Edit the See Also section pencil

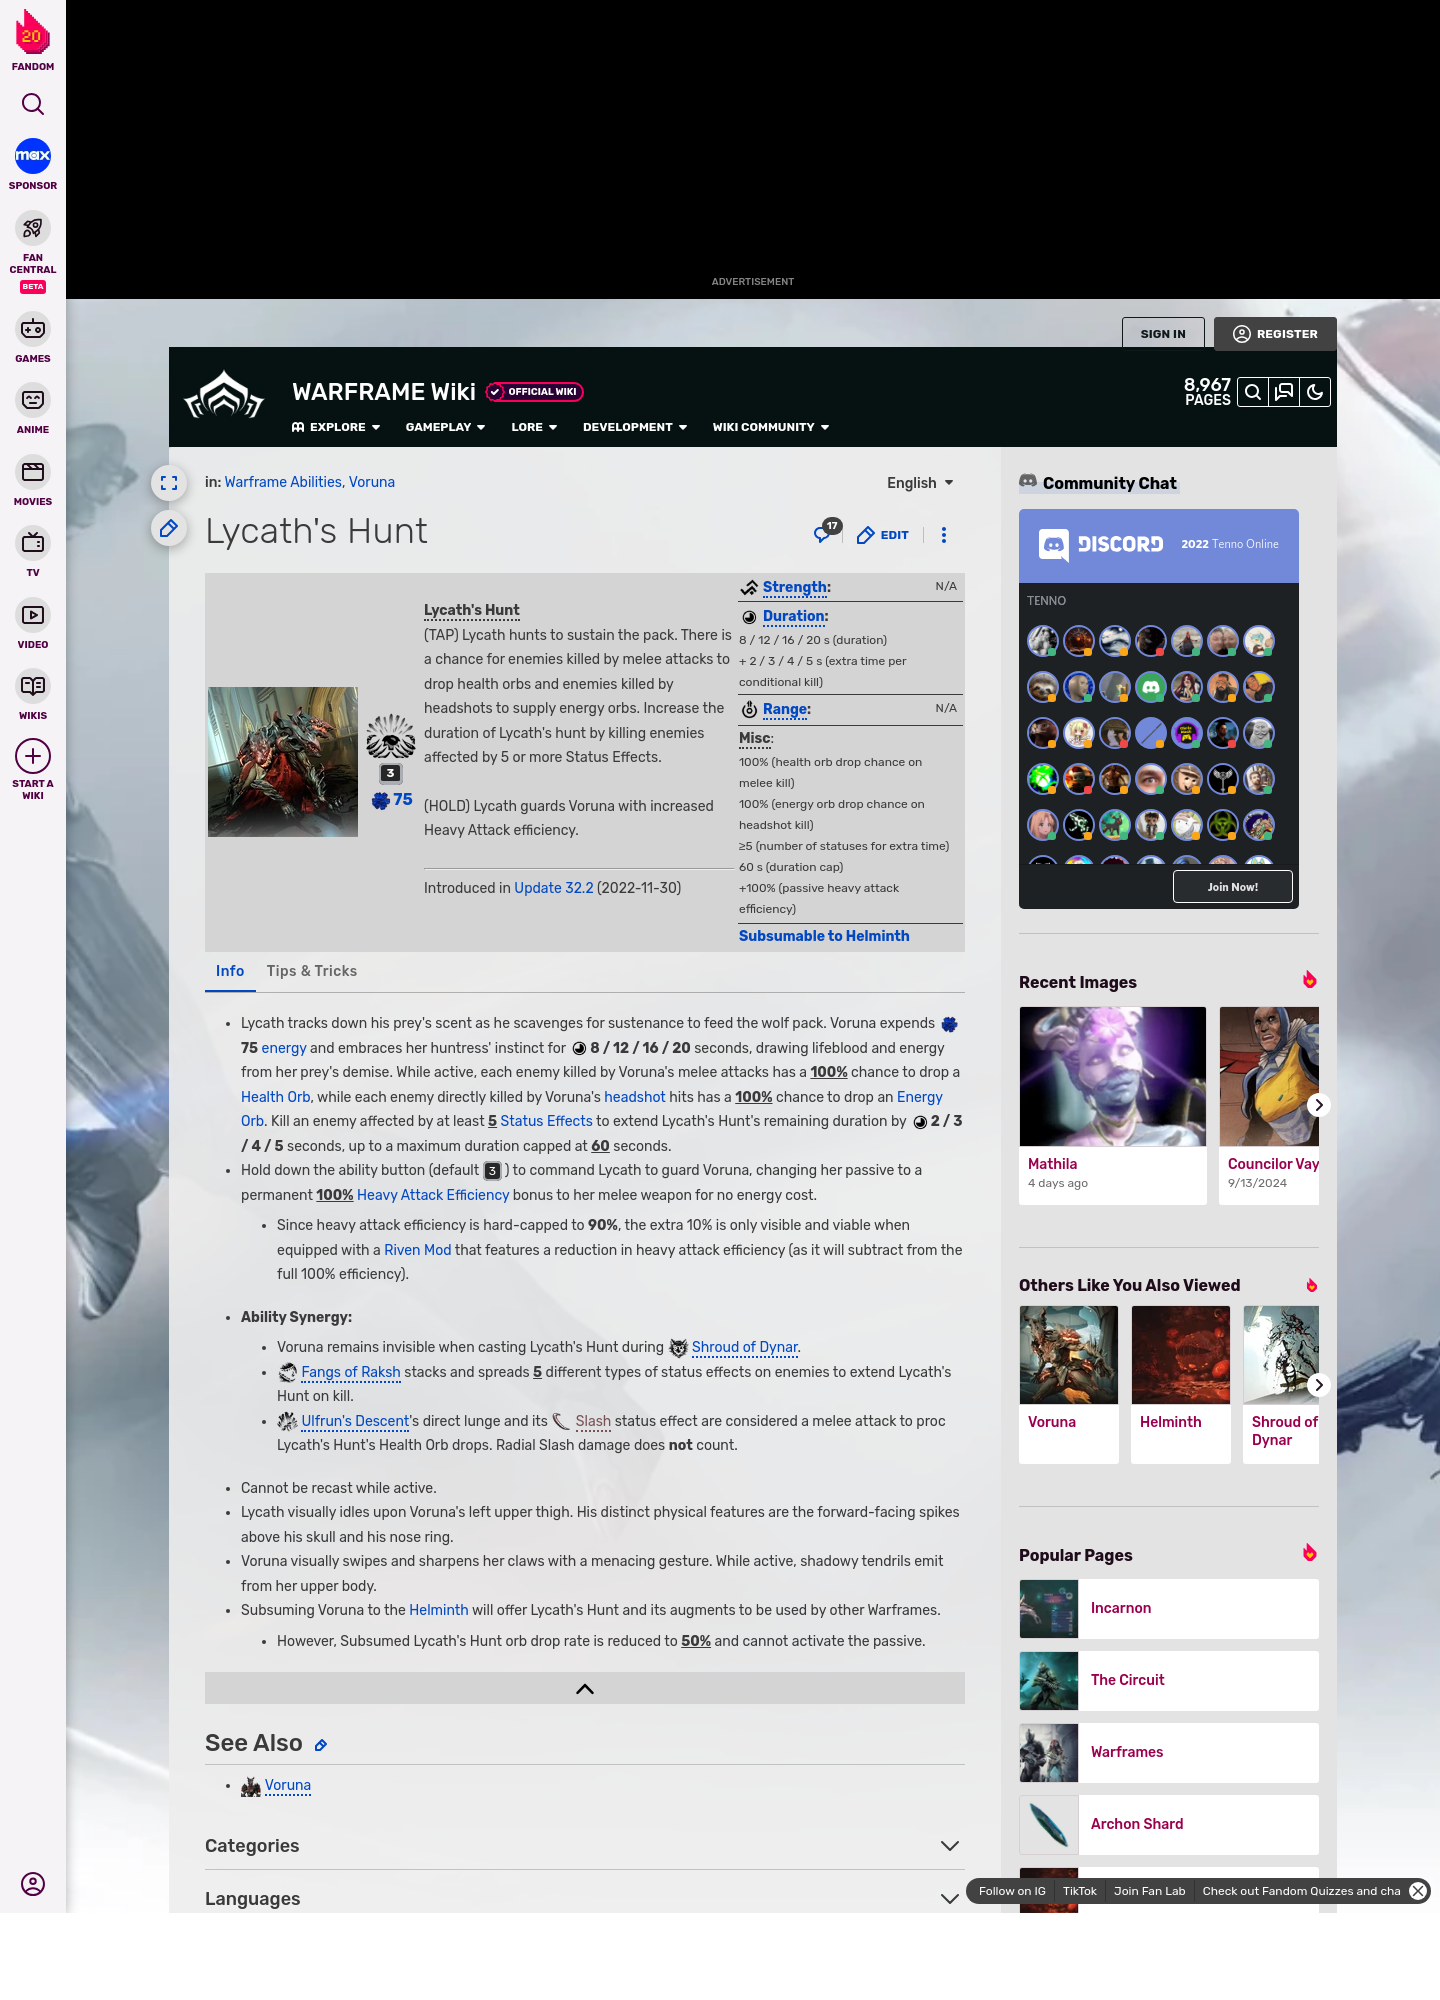coord(321,1745)
